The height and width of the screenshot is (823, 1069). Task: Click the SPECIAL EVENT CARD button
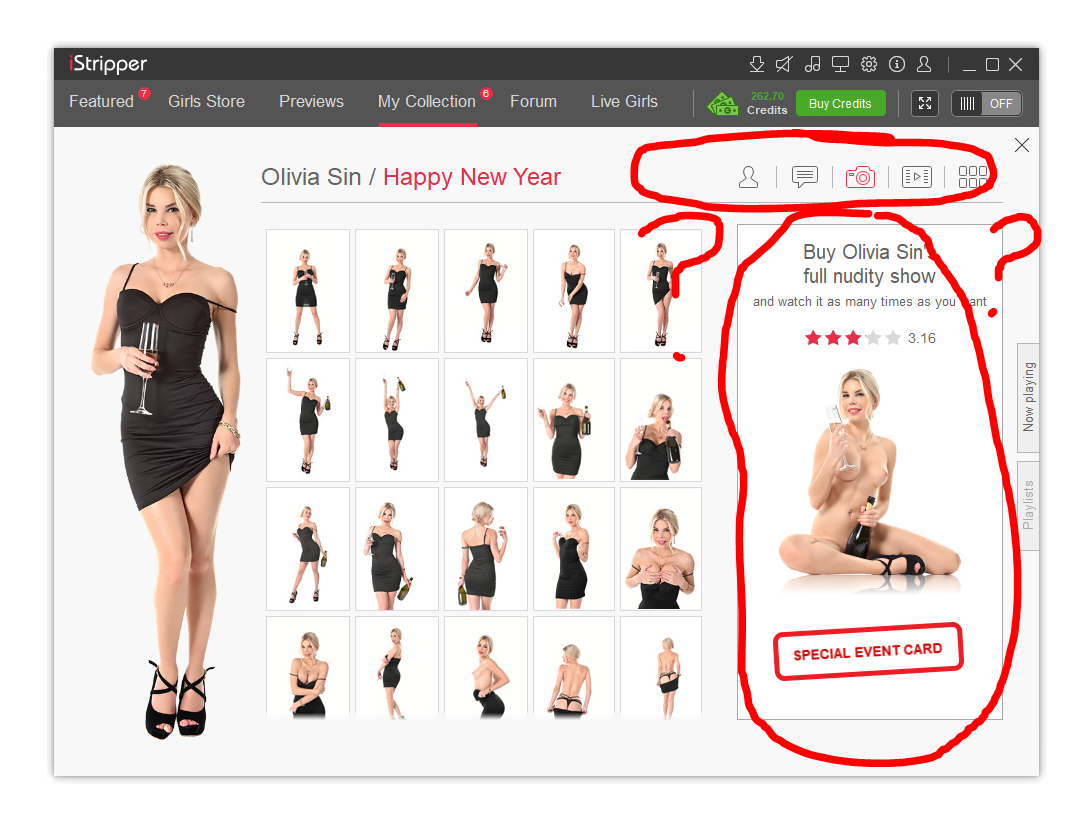tap(868, 651)
